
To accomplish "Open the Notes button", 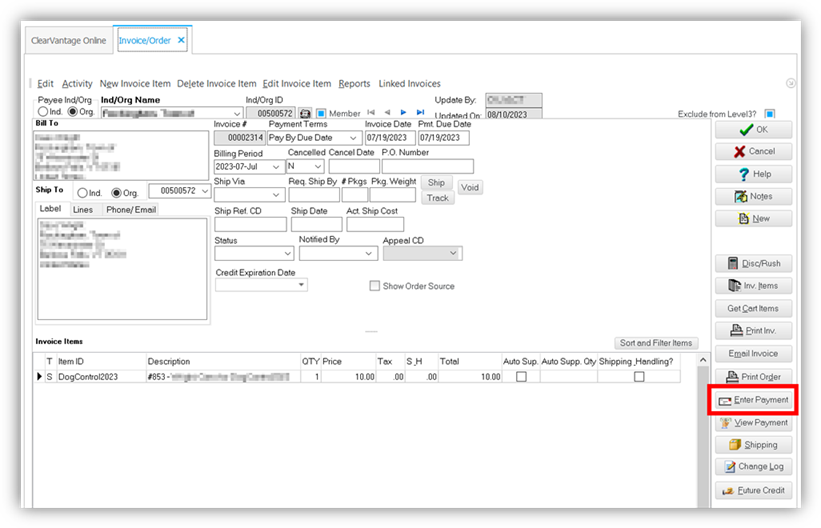I will tap(753, 196).
